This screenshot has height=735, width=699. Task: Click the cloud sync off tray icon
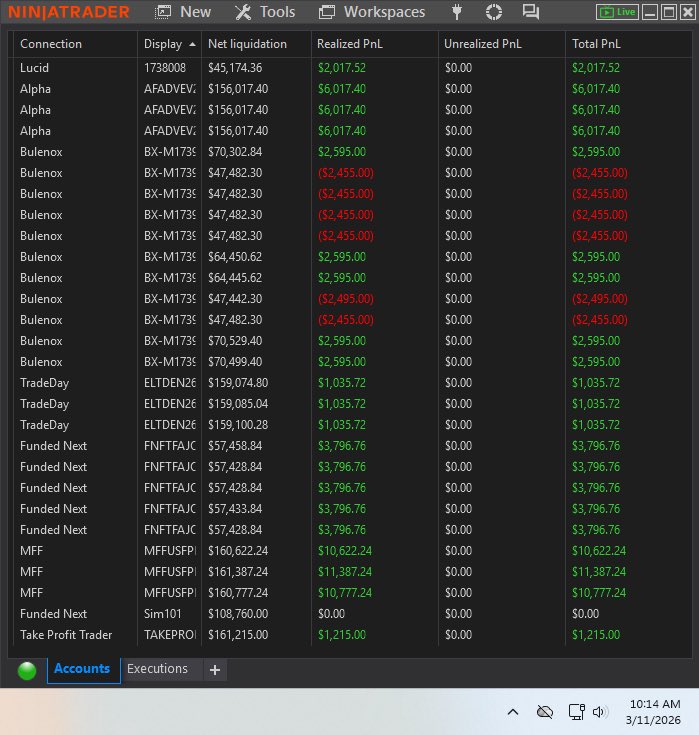point(545,712)
